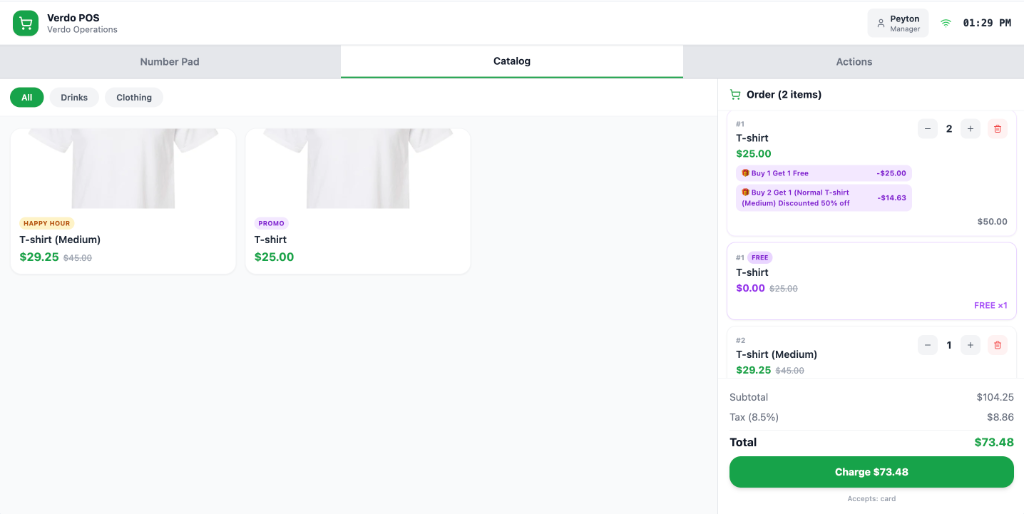Click the HAPPY HOUR badge
This screenshot has width=1024, height=514.
(x=47, y=223)
